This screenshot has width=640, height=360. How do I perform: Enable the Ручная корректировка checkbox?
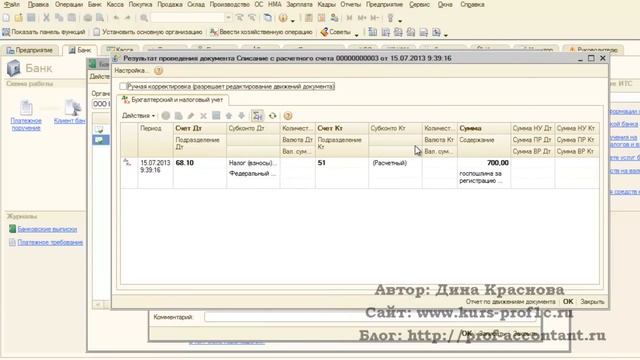pos(122,87)
